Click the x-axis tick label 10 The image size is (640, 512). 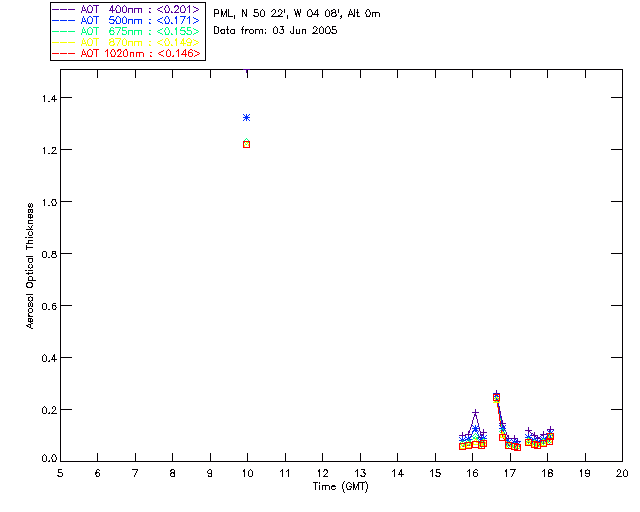point(247,473)
